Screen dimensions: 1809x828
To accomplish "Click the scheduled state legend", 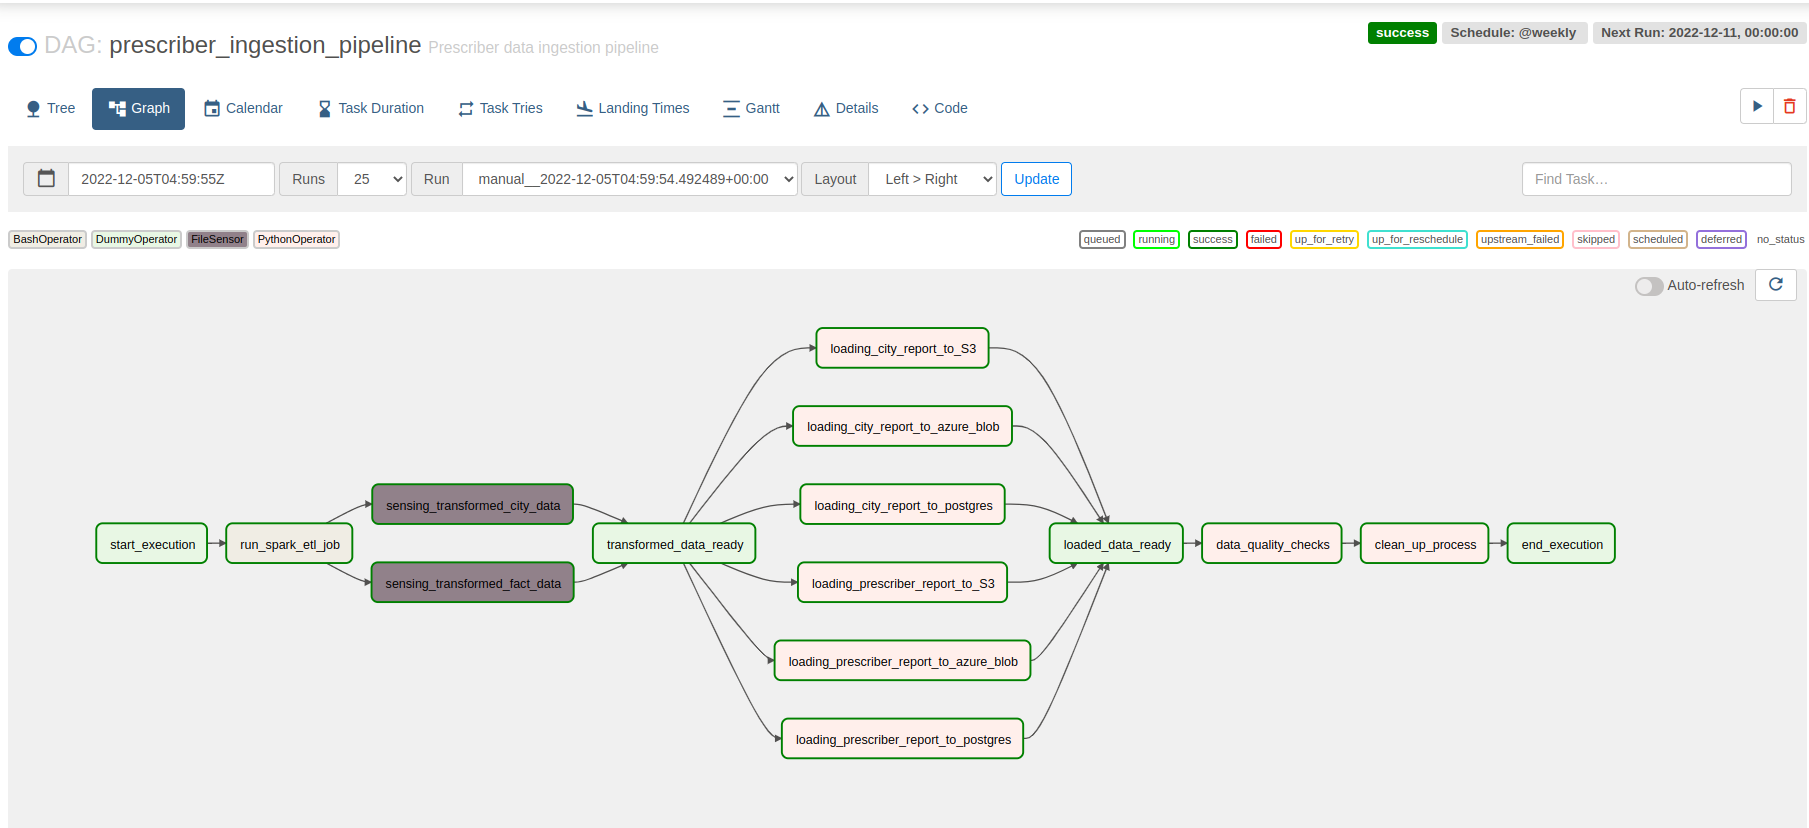I will pos(1658,239).
